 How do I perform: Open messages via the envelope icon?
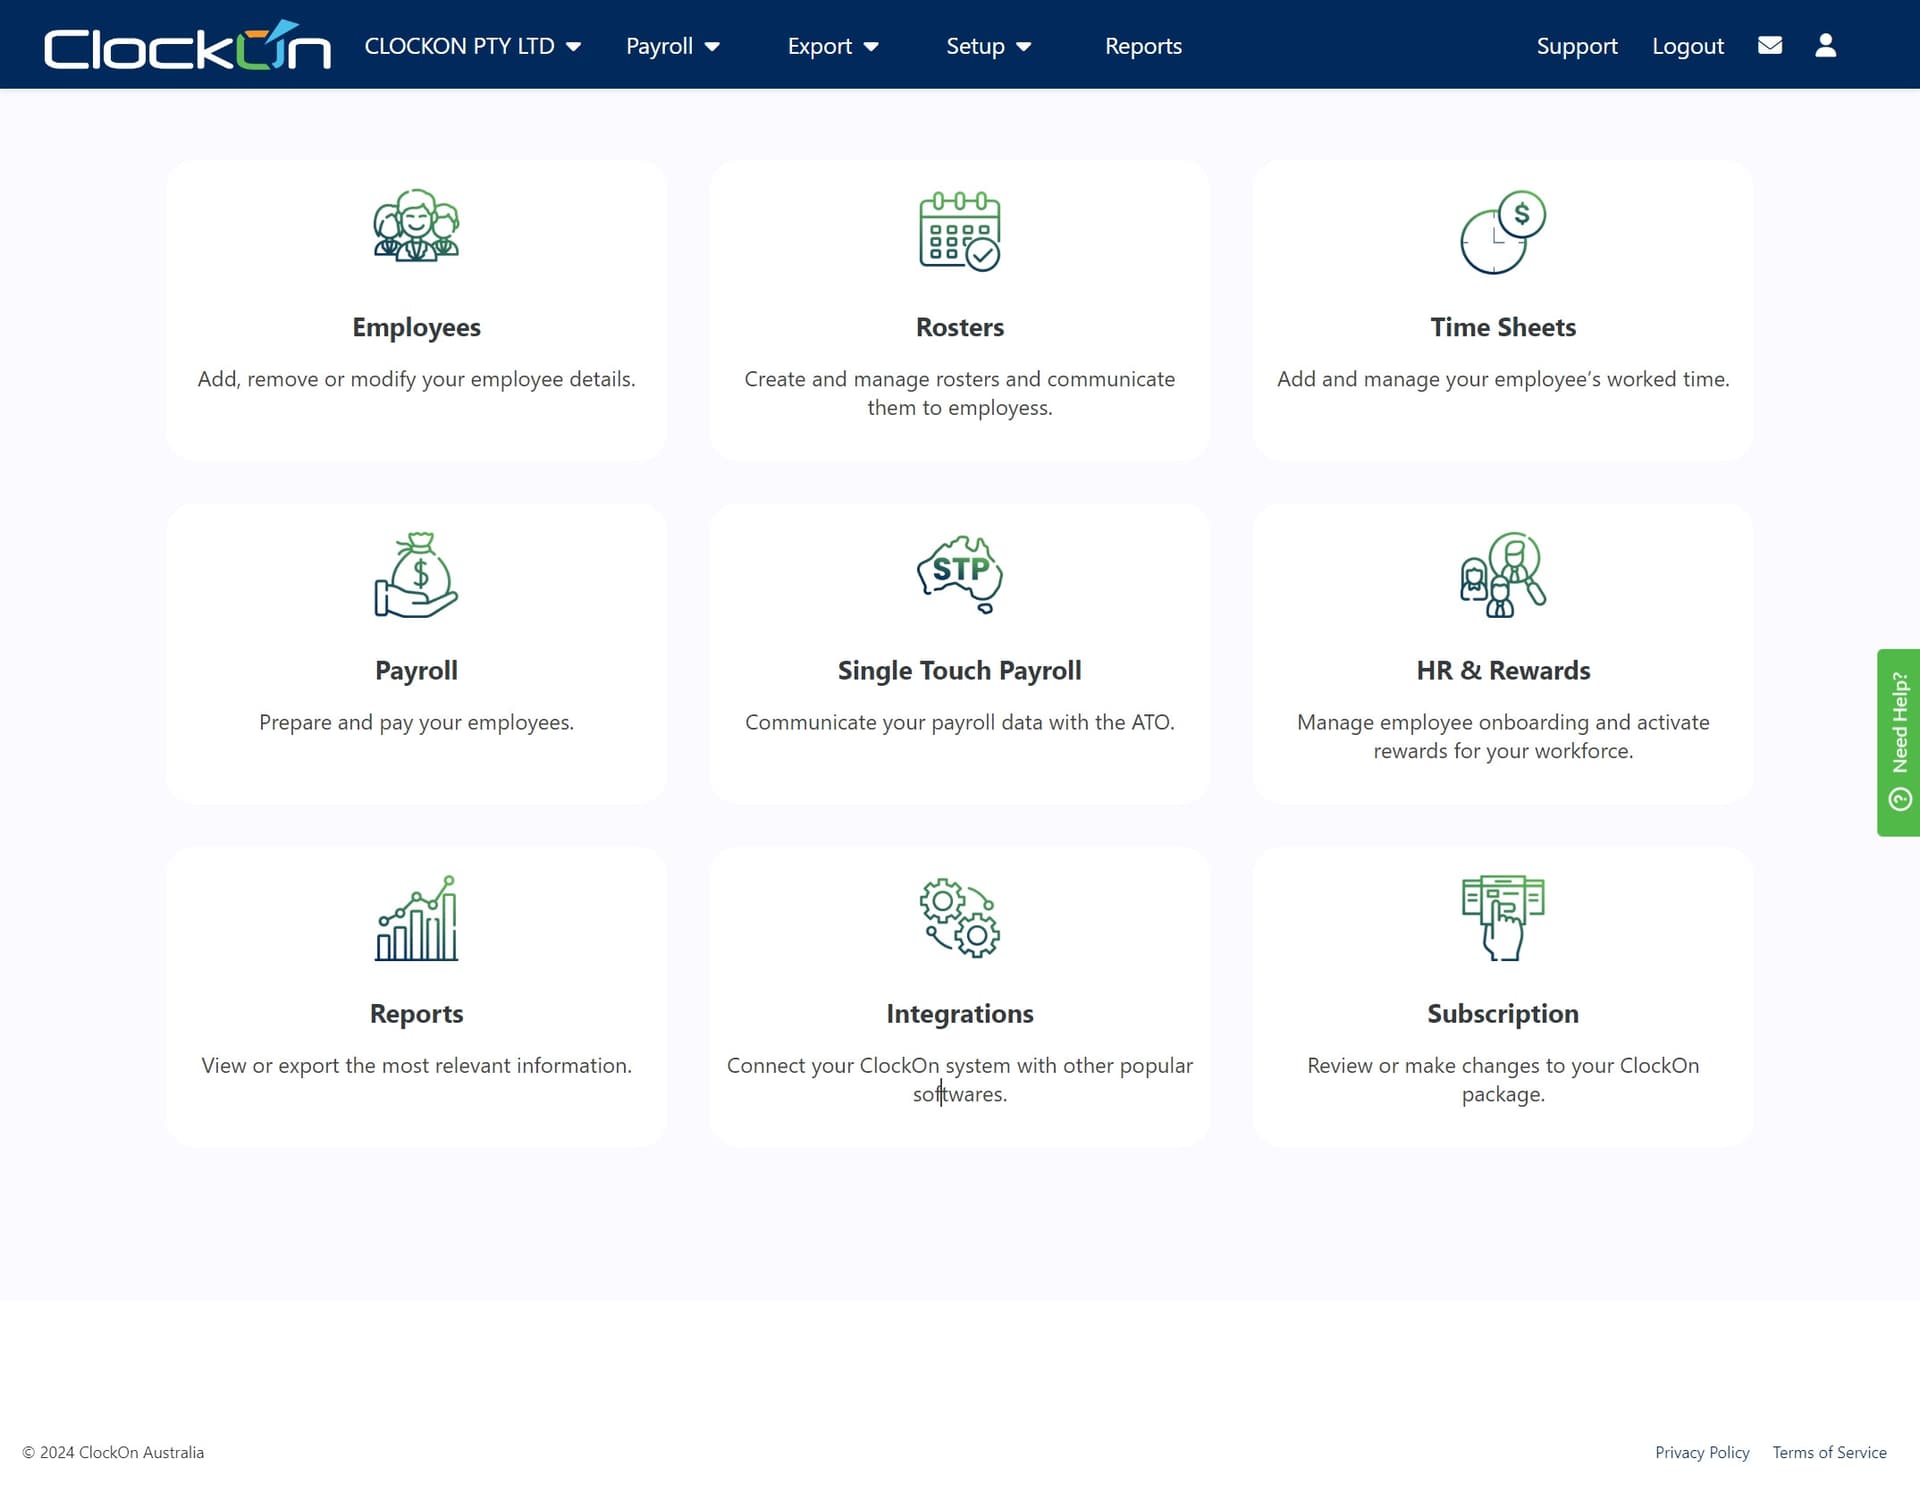click(x=1770, y=45)
